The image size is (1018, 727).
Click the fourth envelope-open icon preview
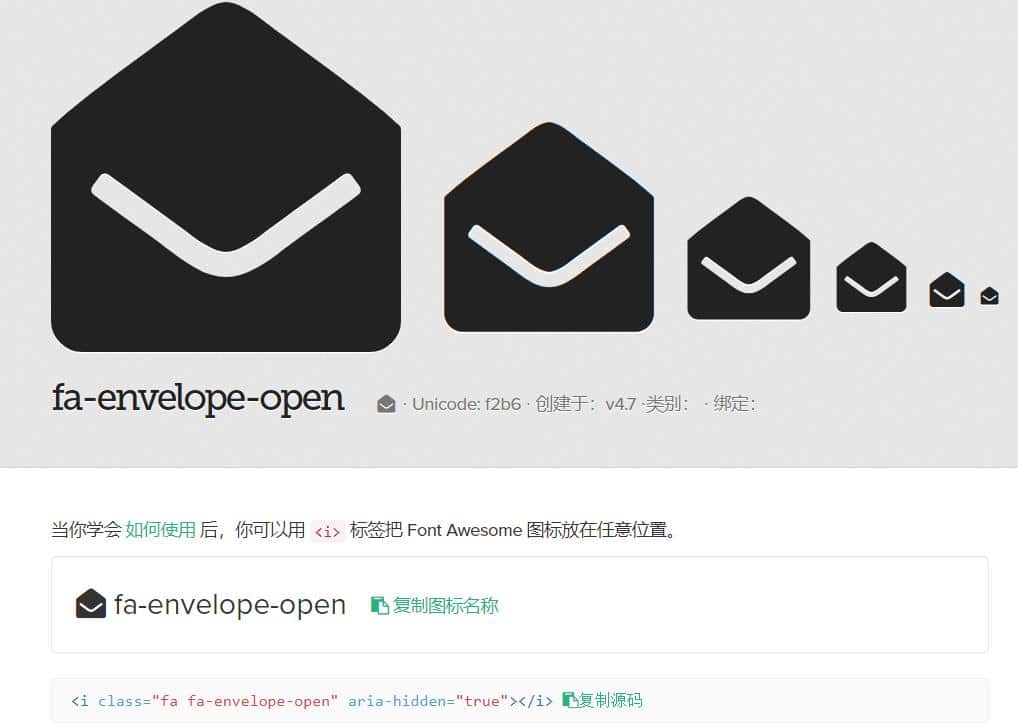tap(871, 277)
